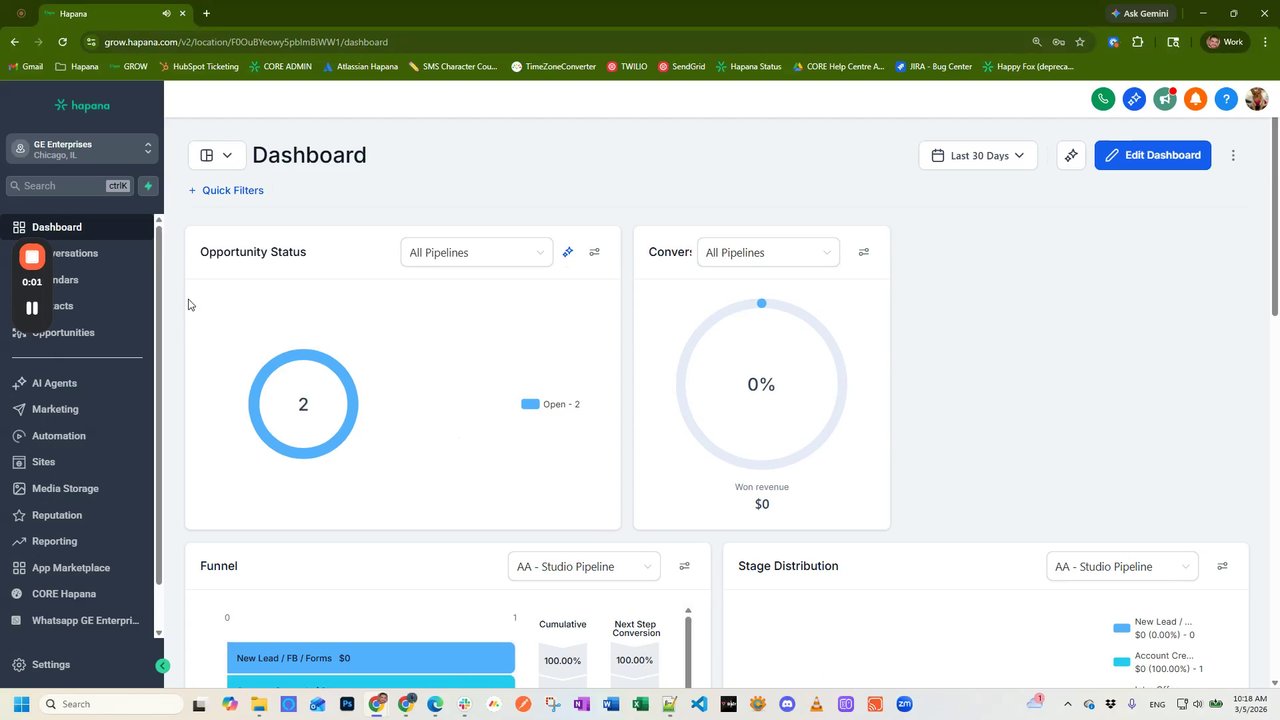Expand the Conversion widget All Pipelines dropdown
Viewport: 1280px width, 720px height.
click(768, 252)
